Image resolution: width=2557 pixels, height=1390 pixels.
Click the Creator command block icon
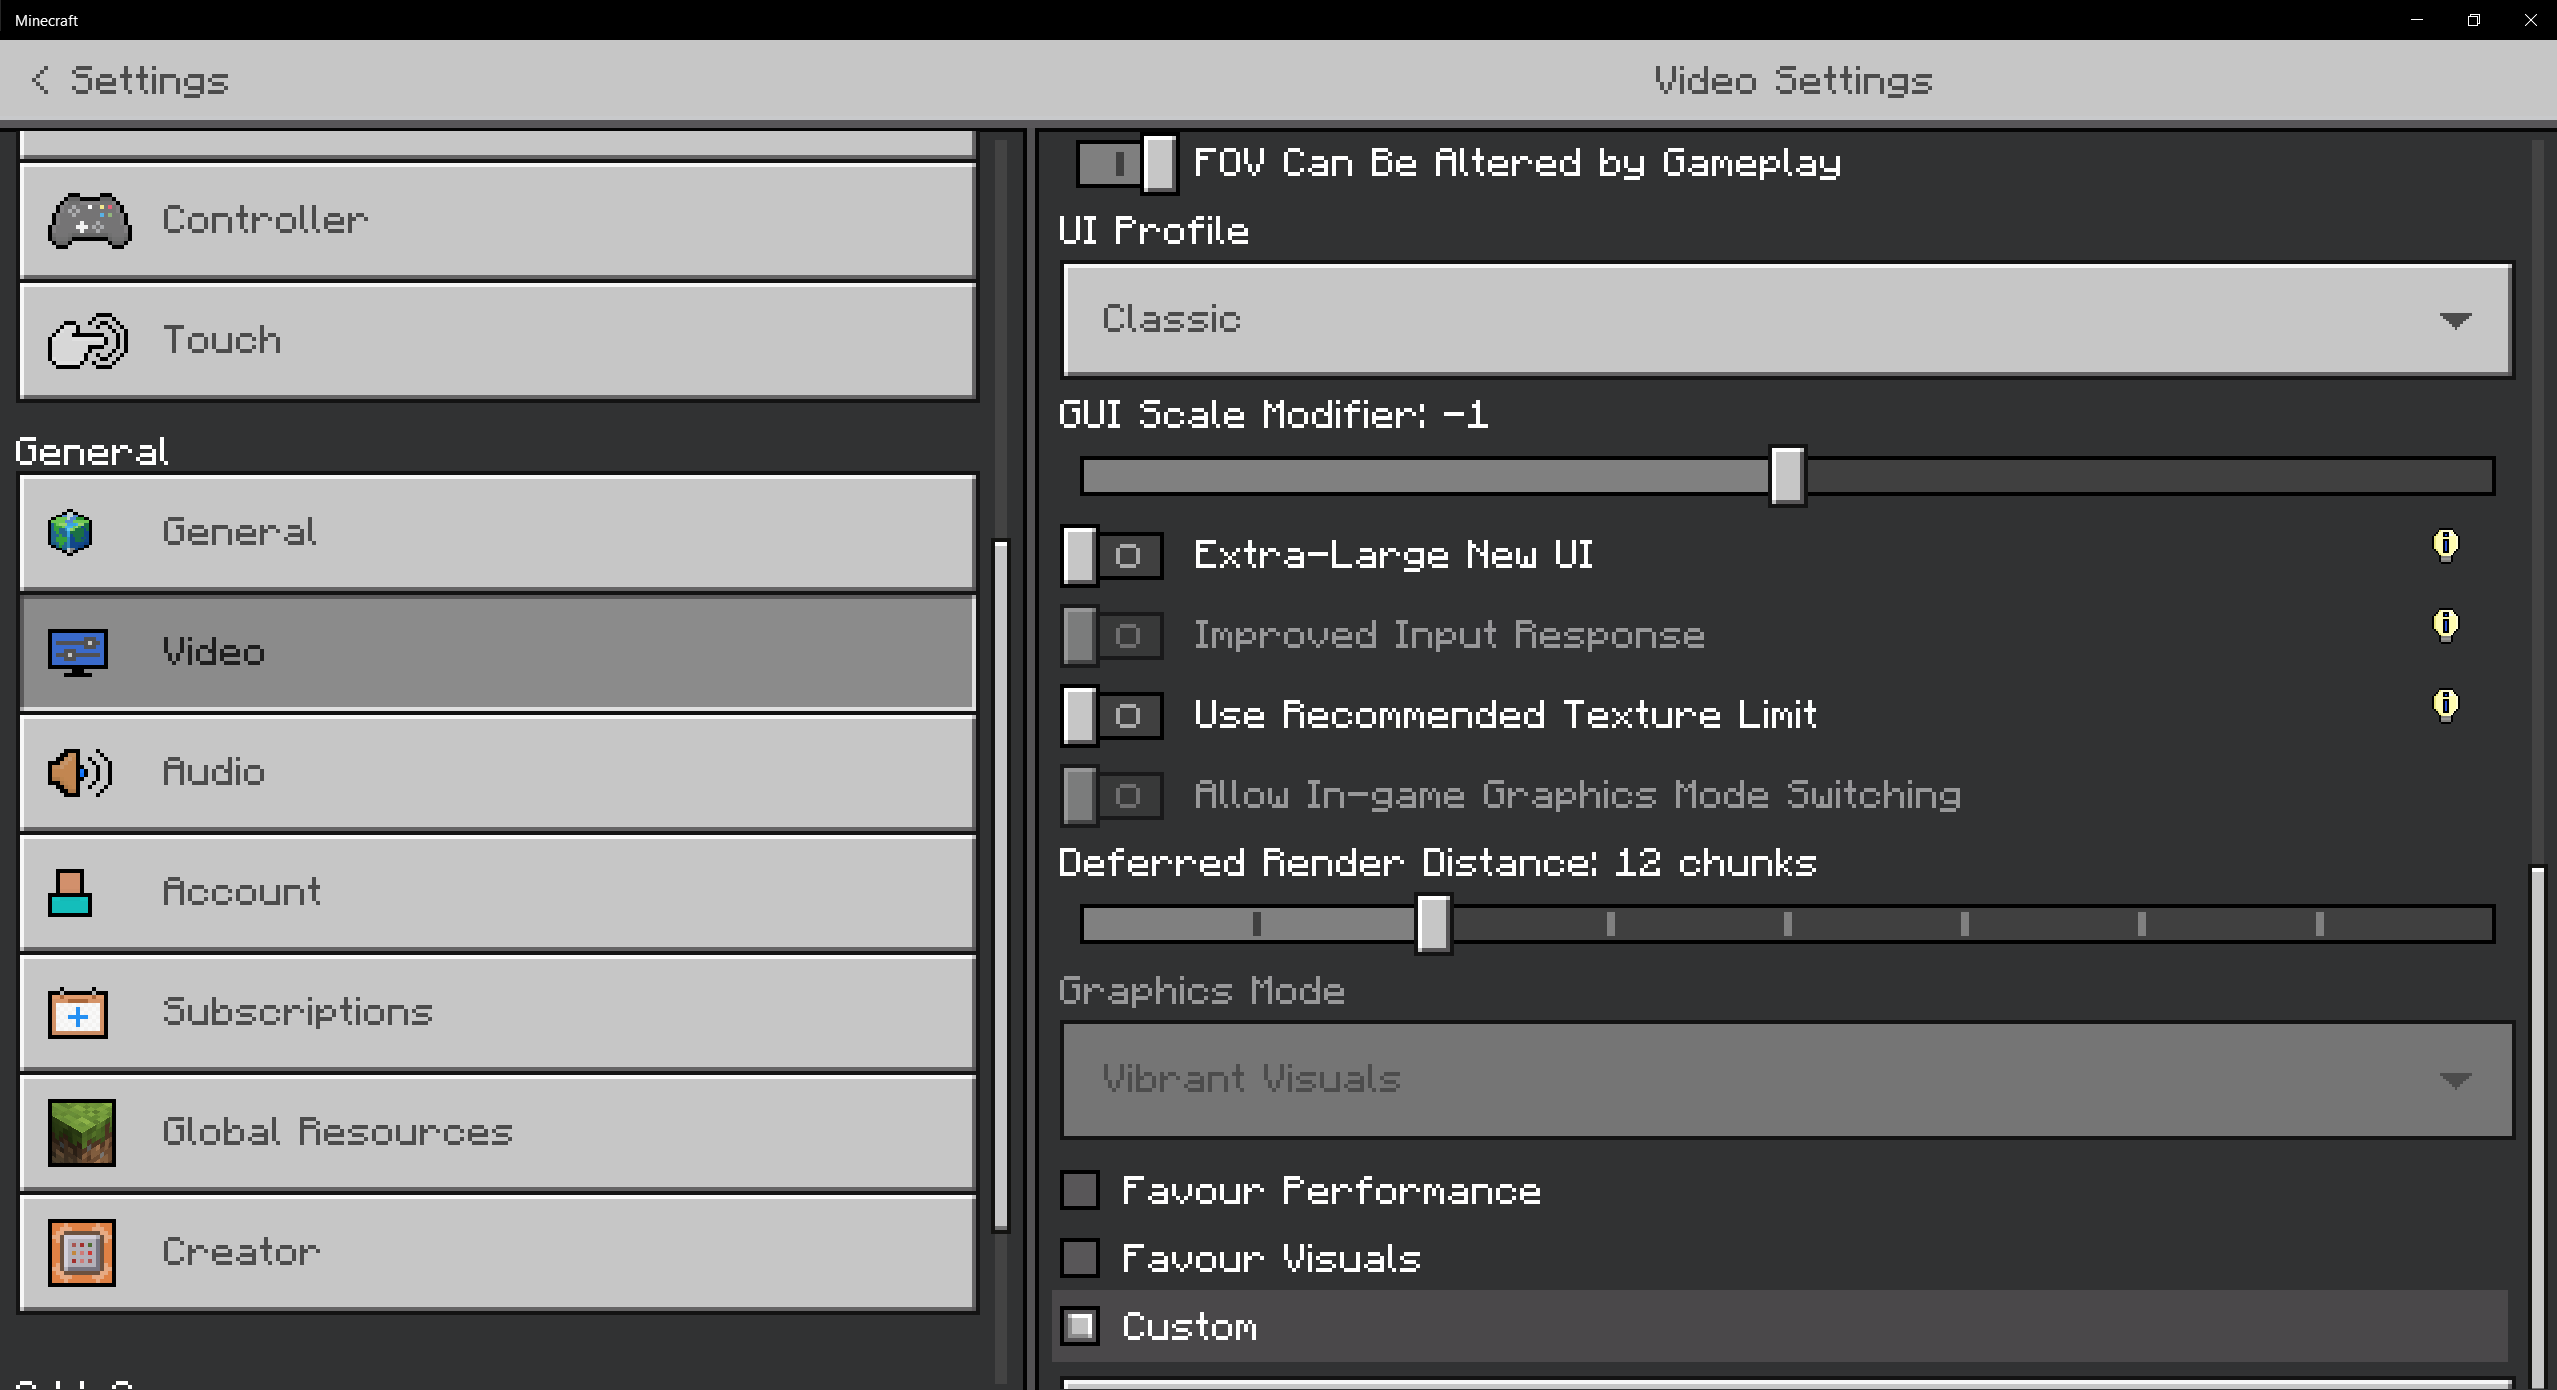click(81, 1252)
